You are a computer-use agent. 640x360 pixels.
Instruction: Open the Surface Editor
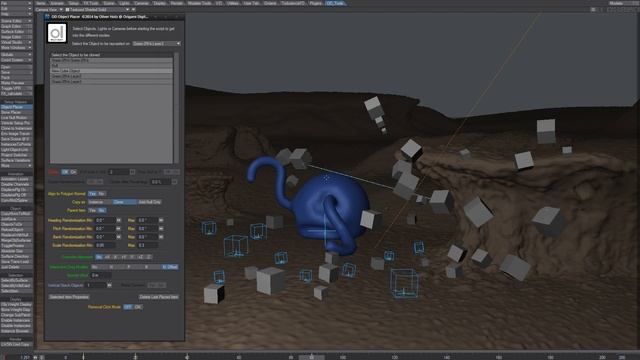[x=16, y=31]
